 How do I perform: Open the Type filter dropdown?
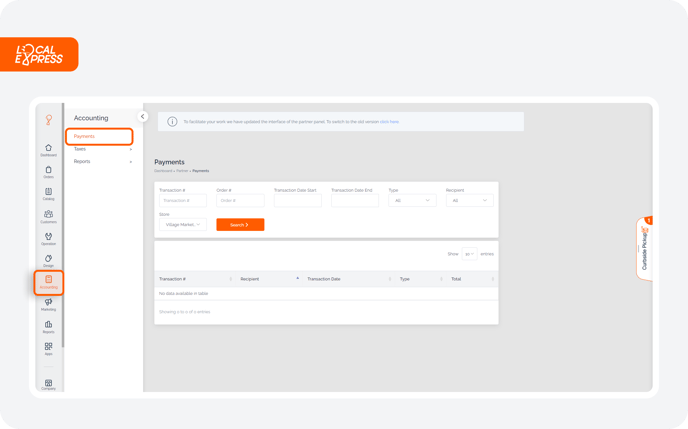pyautogui.click(x=412, y=200)
